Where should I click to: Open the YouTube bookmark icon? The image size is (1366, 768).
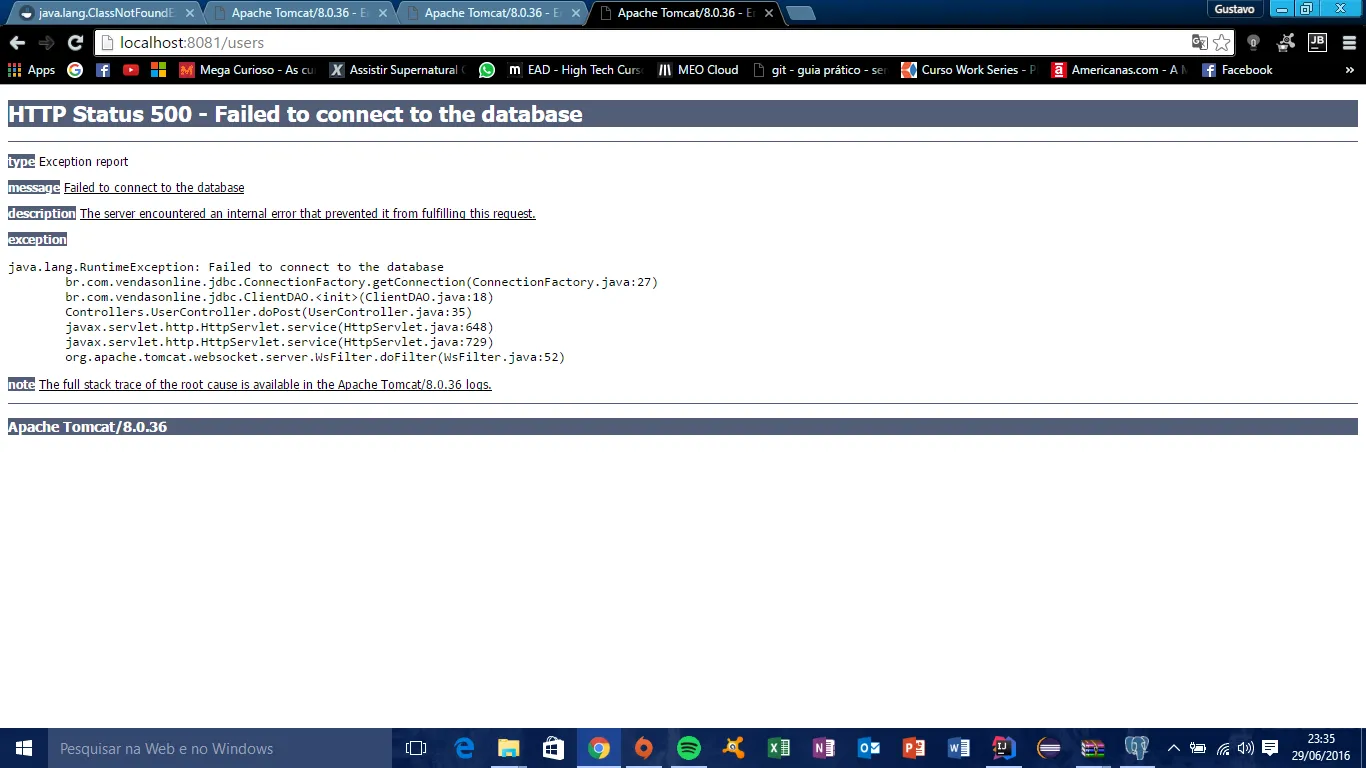tap(131, 70)
